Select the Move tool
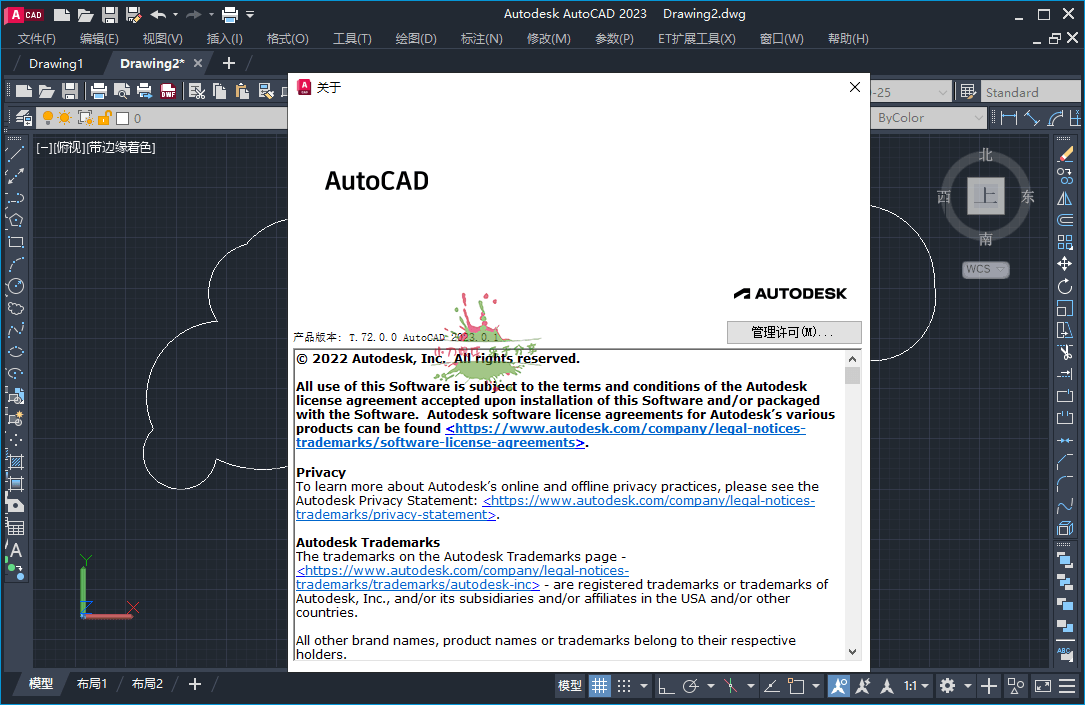 point(1065,263)
